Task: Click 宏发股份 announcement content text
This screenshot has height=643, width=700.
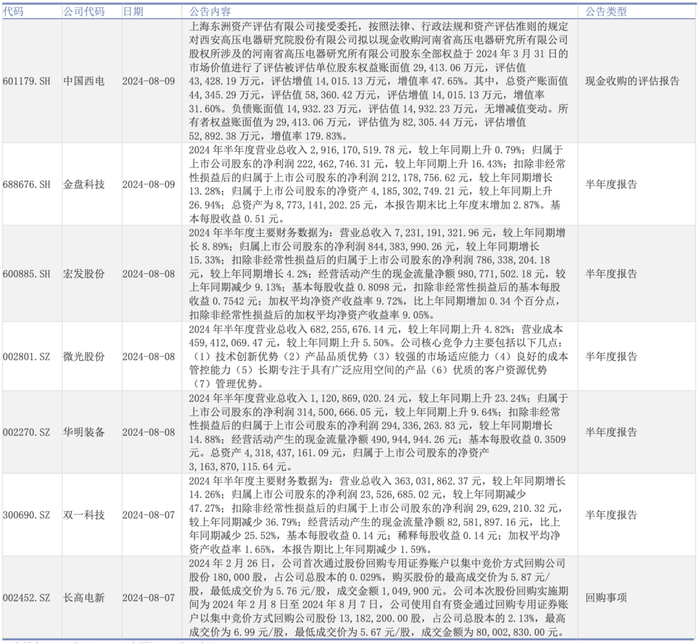Action: pyautogui.click(x=378, y=274)
